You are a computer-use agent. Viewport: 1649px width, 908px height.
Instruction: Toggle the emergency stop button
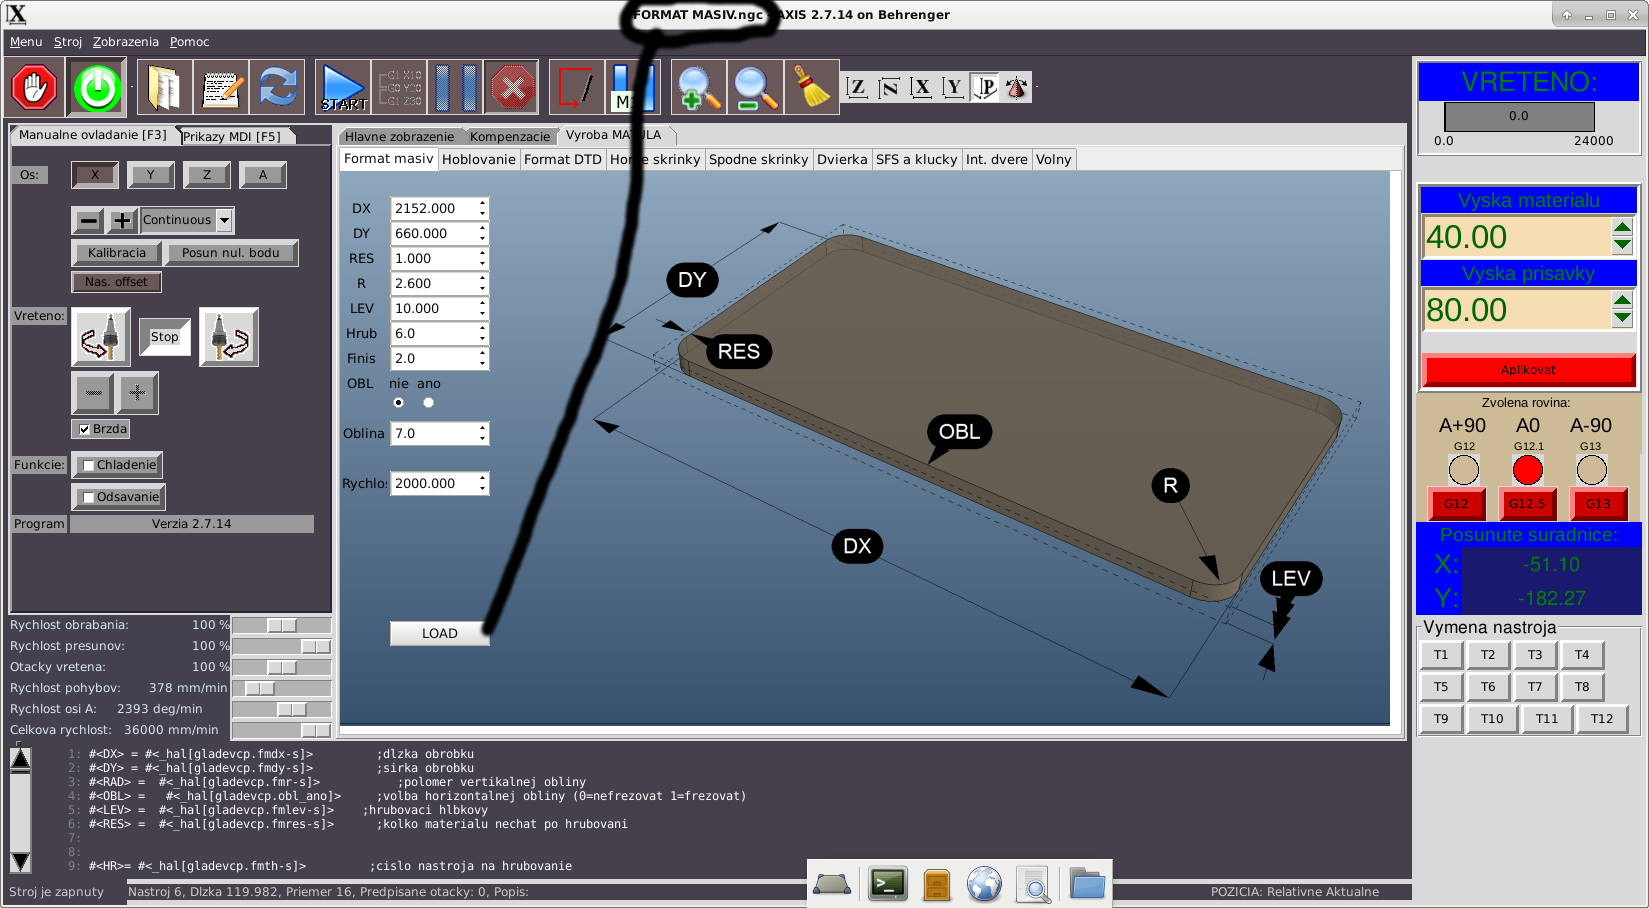[35, 88]
